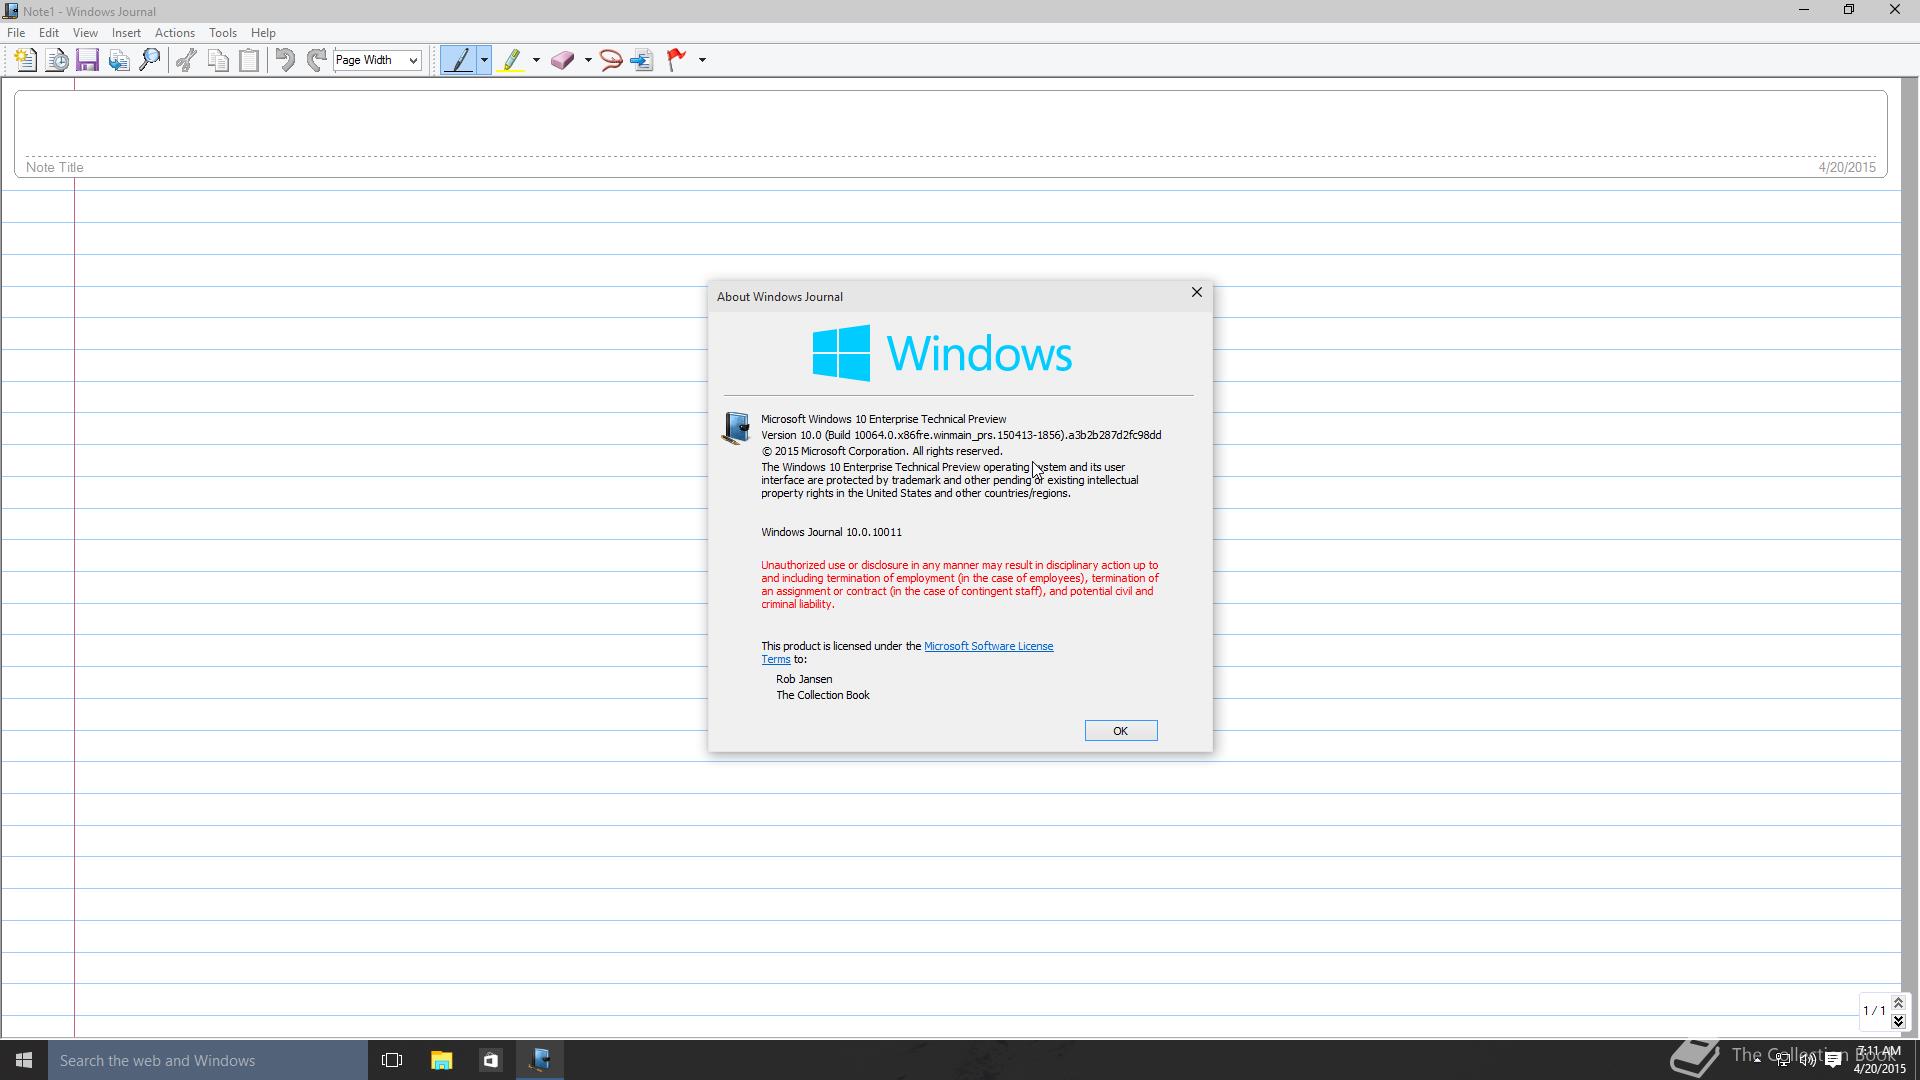Click the licensee name Rob Jansen

(804, 679)
